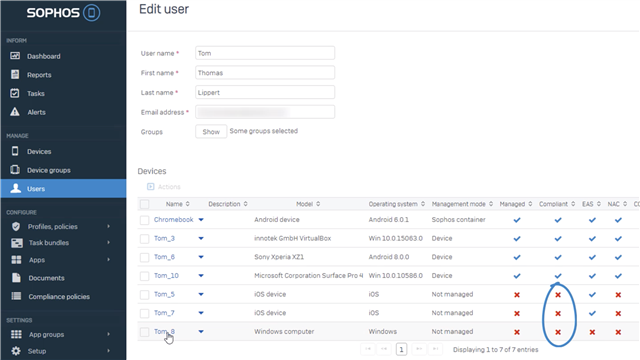Click the First name input field
640x360 pixels.
[265, 73]
